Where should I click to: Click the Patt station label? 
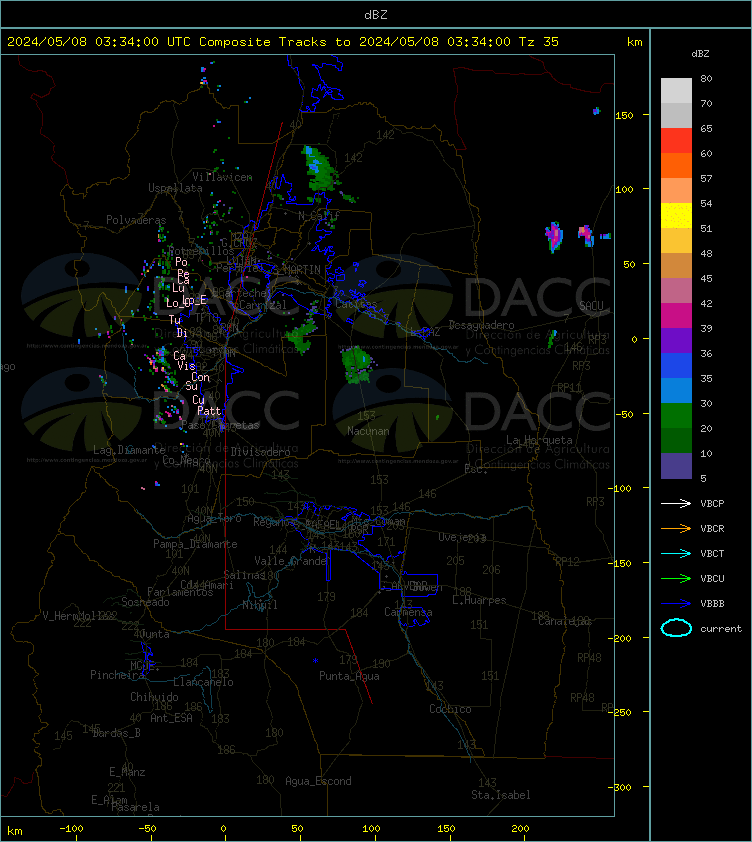[x=209, y=411]
